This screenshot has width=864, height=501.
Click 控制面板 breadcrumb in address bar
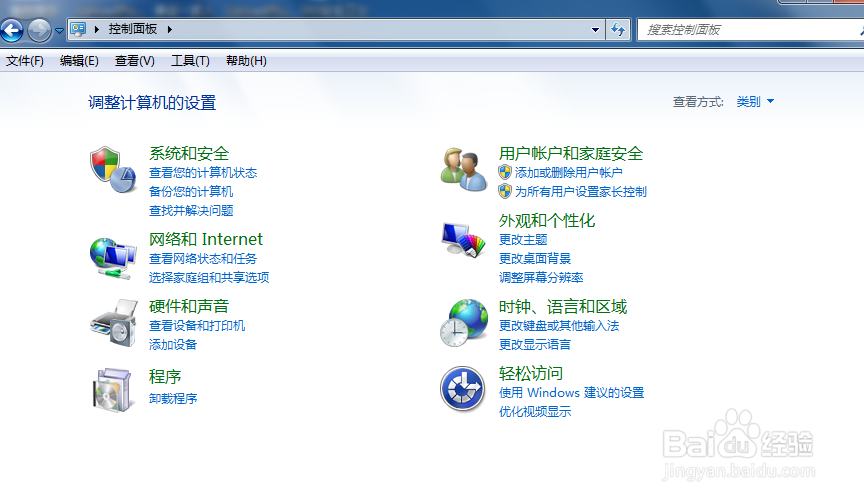[x=133, y=29]
